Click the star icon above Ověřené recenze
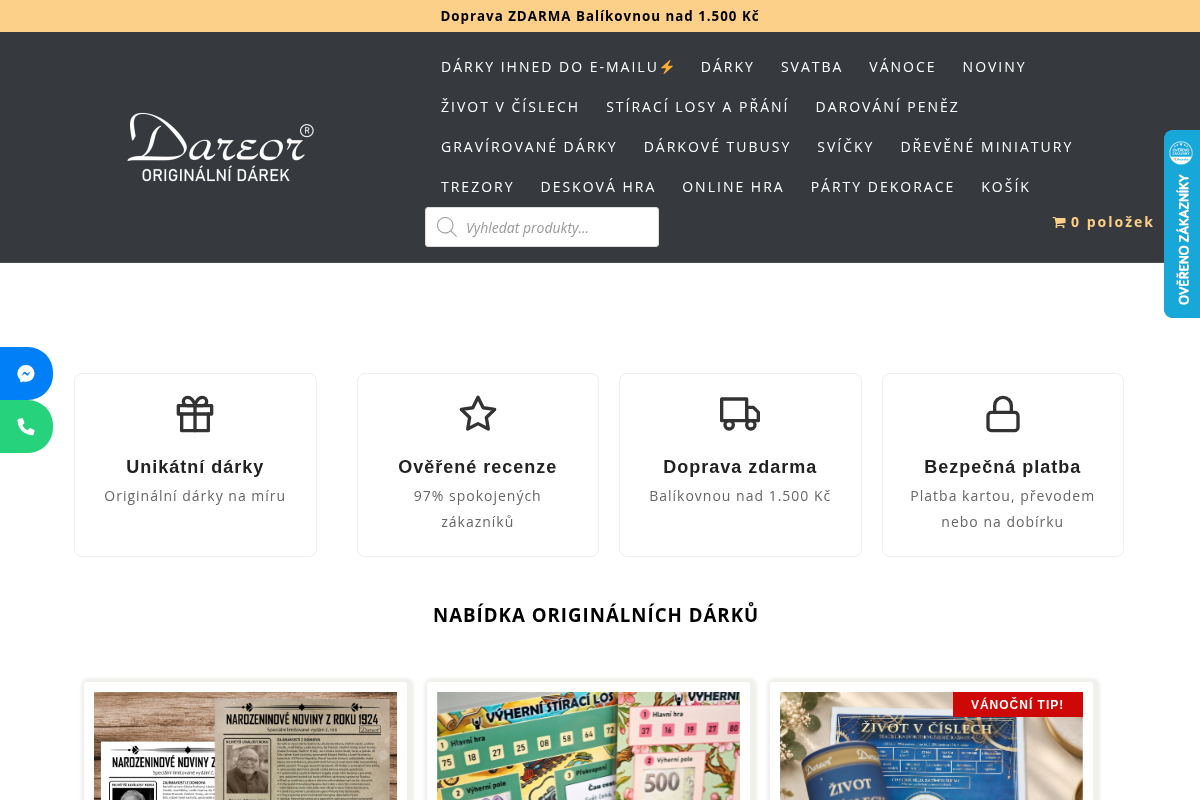 pos(478,414)
